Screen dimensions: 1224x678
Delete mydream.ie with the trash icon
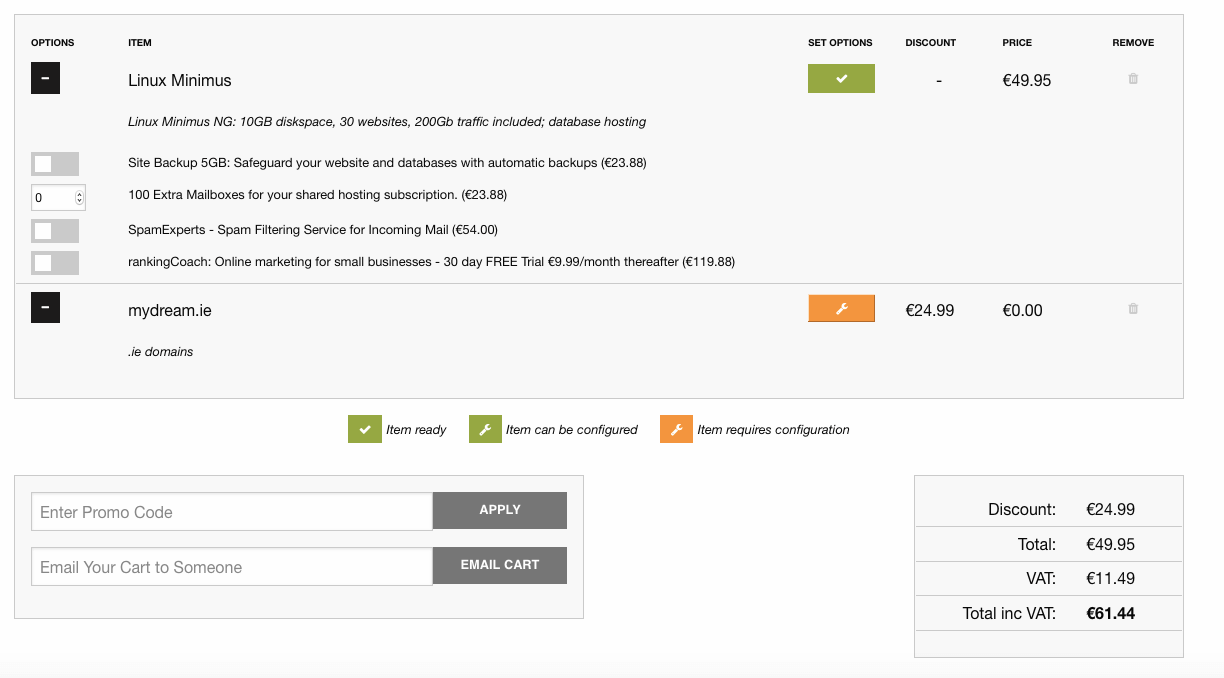coord(1133,309)
